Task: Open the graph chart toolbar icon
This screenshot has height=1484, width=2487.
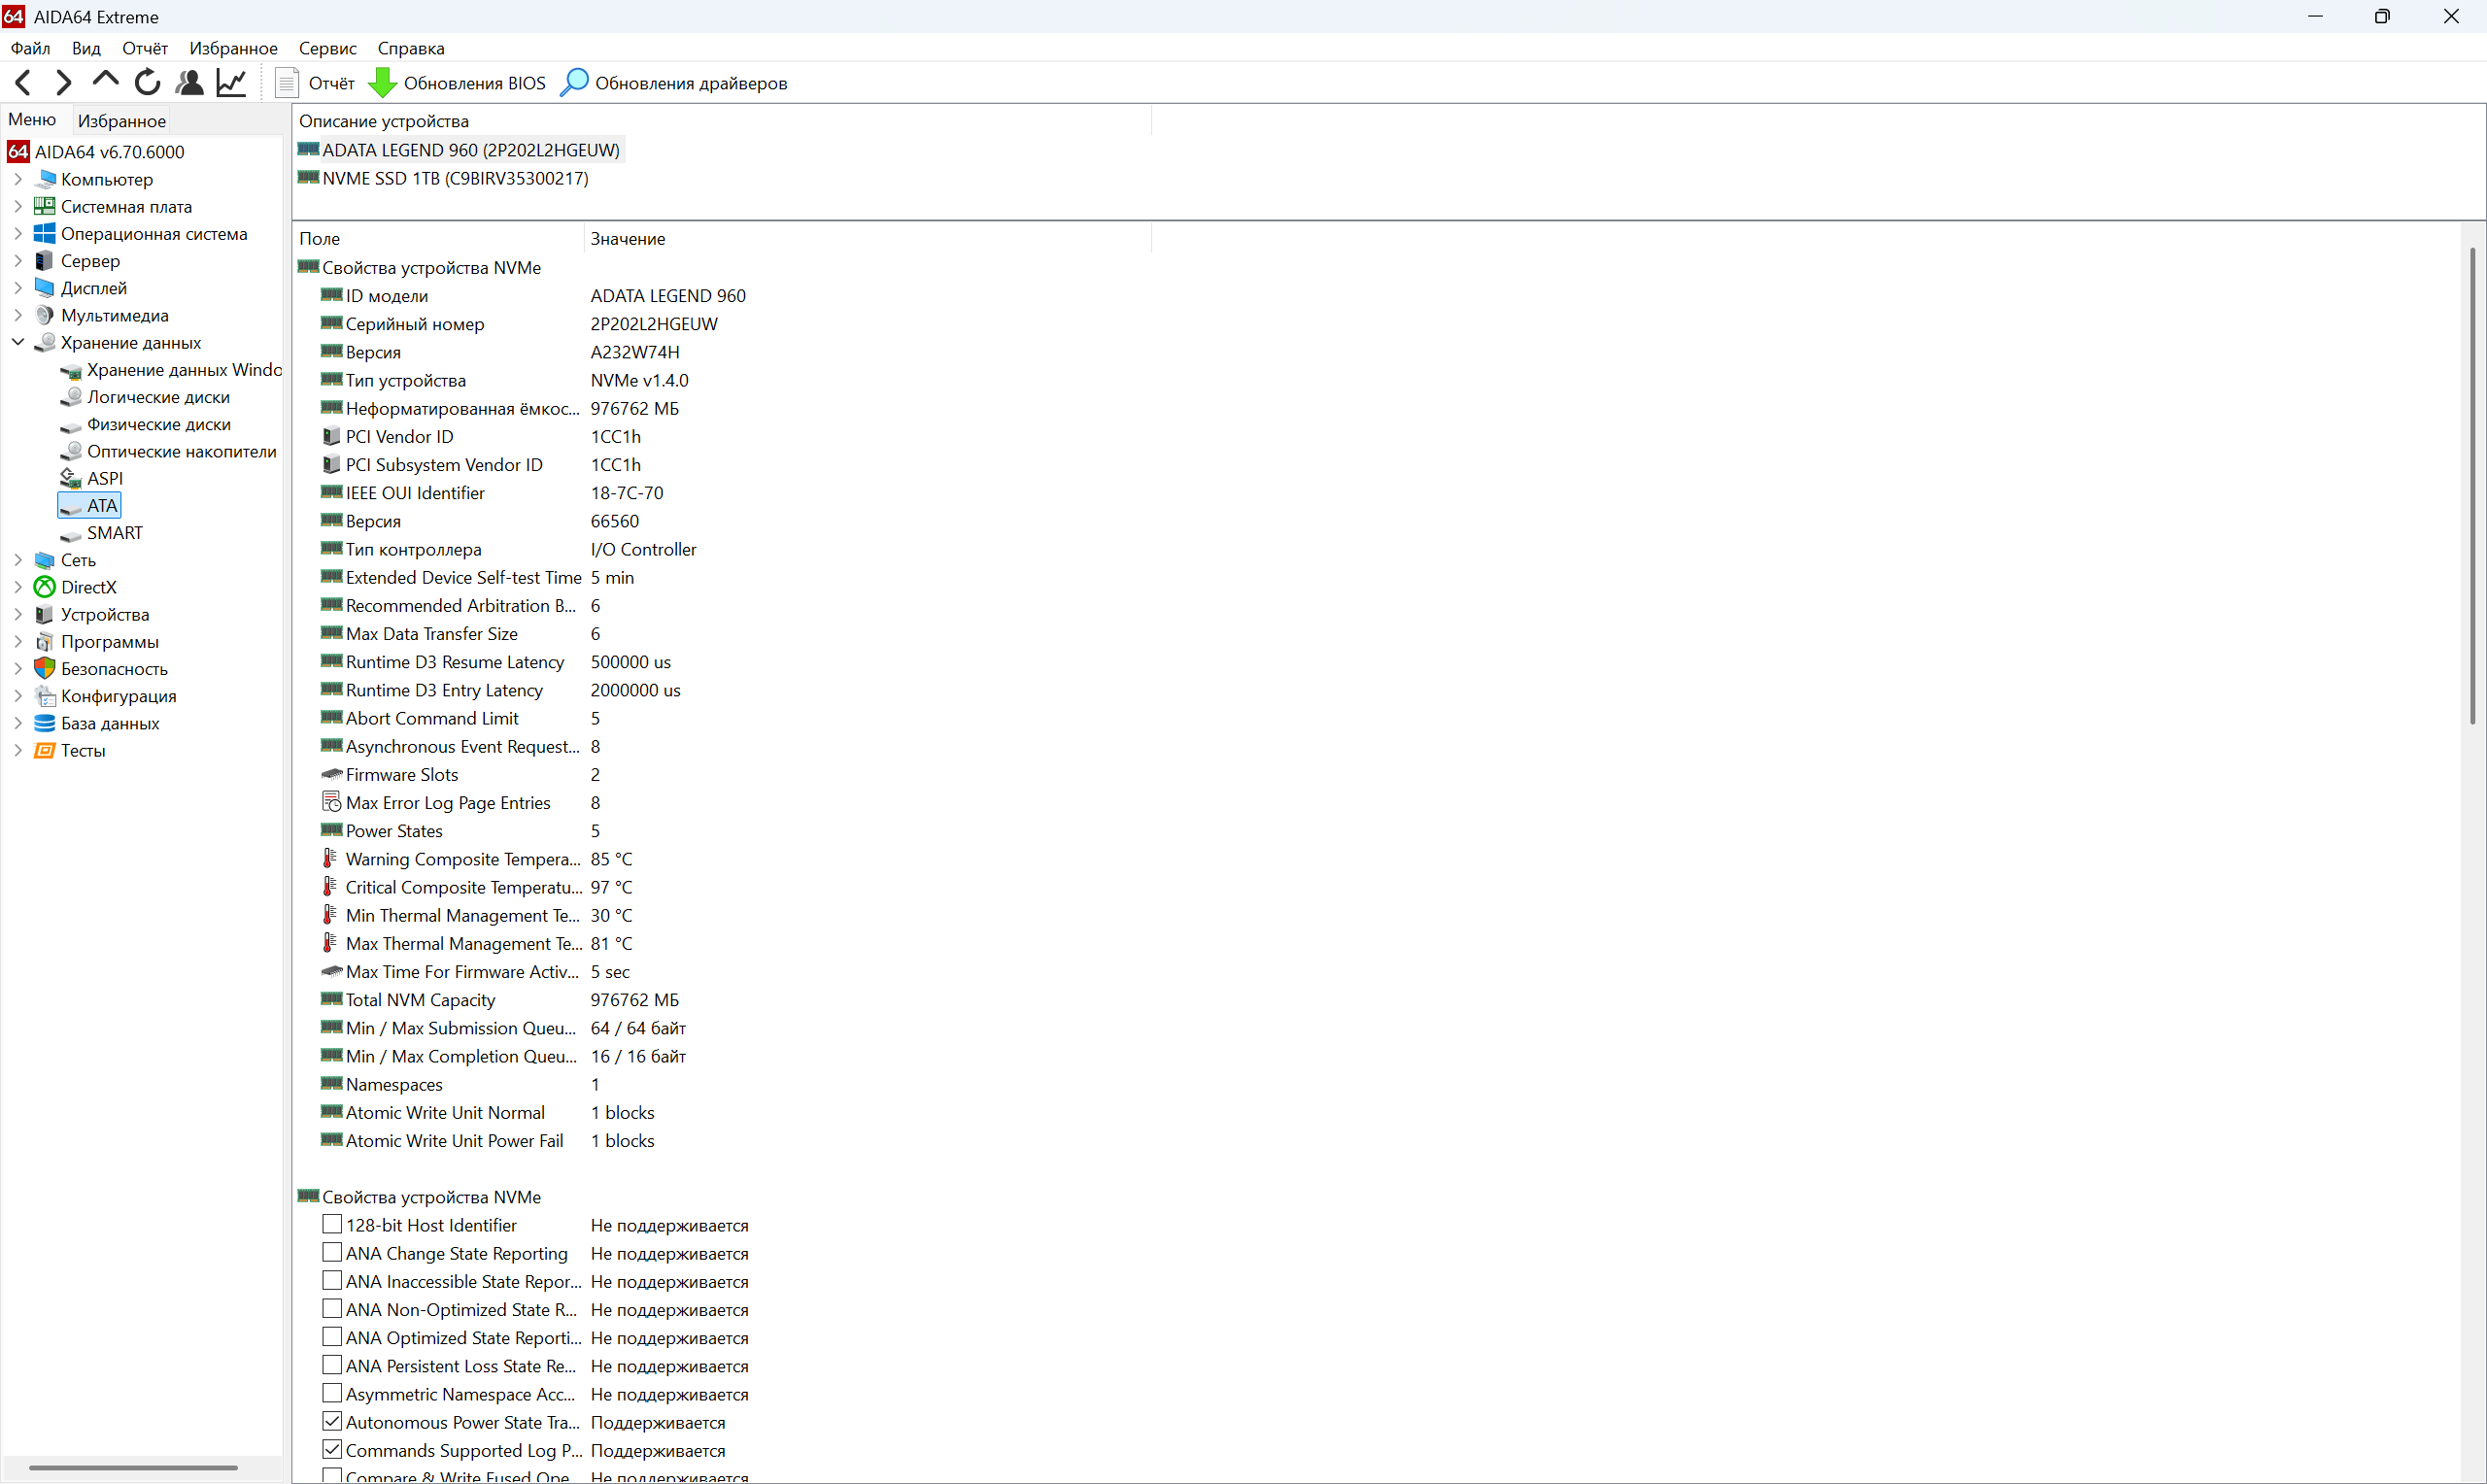Action: pos(231,83)
